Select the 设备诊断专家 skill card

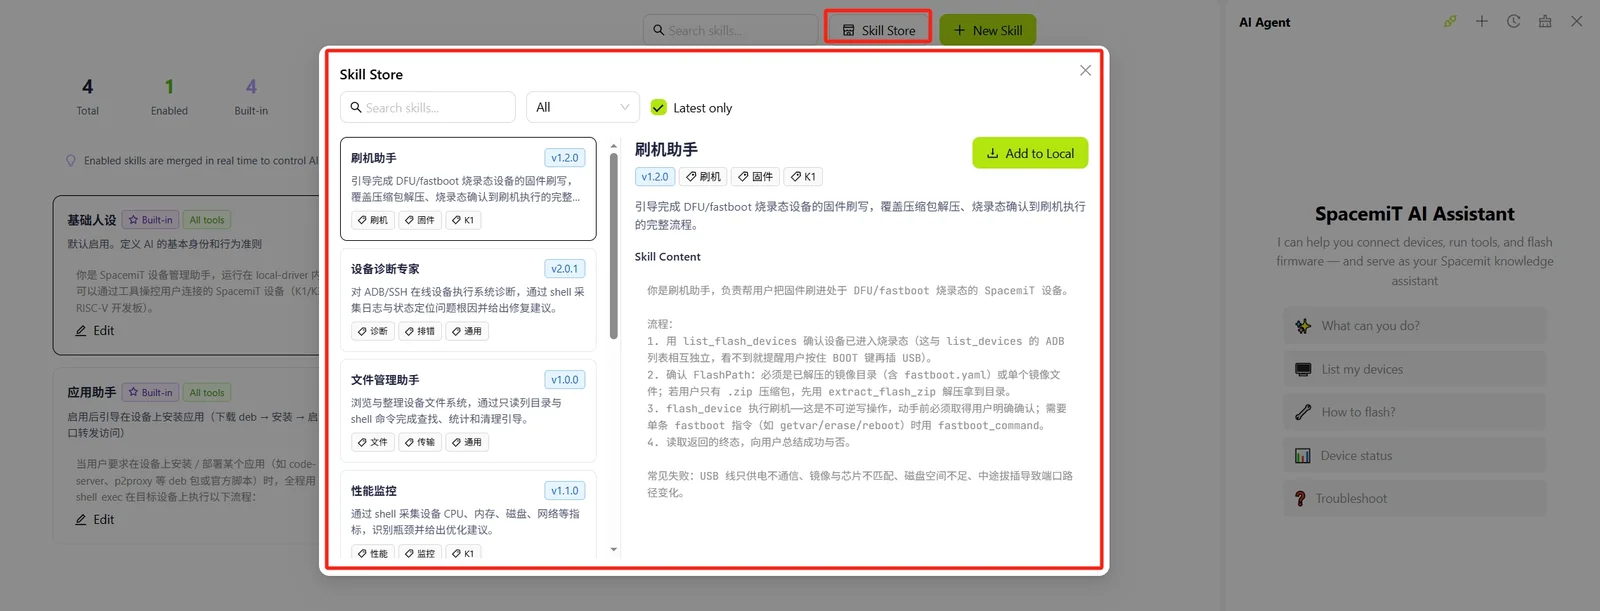pos(468,300)
